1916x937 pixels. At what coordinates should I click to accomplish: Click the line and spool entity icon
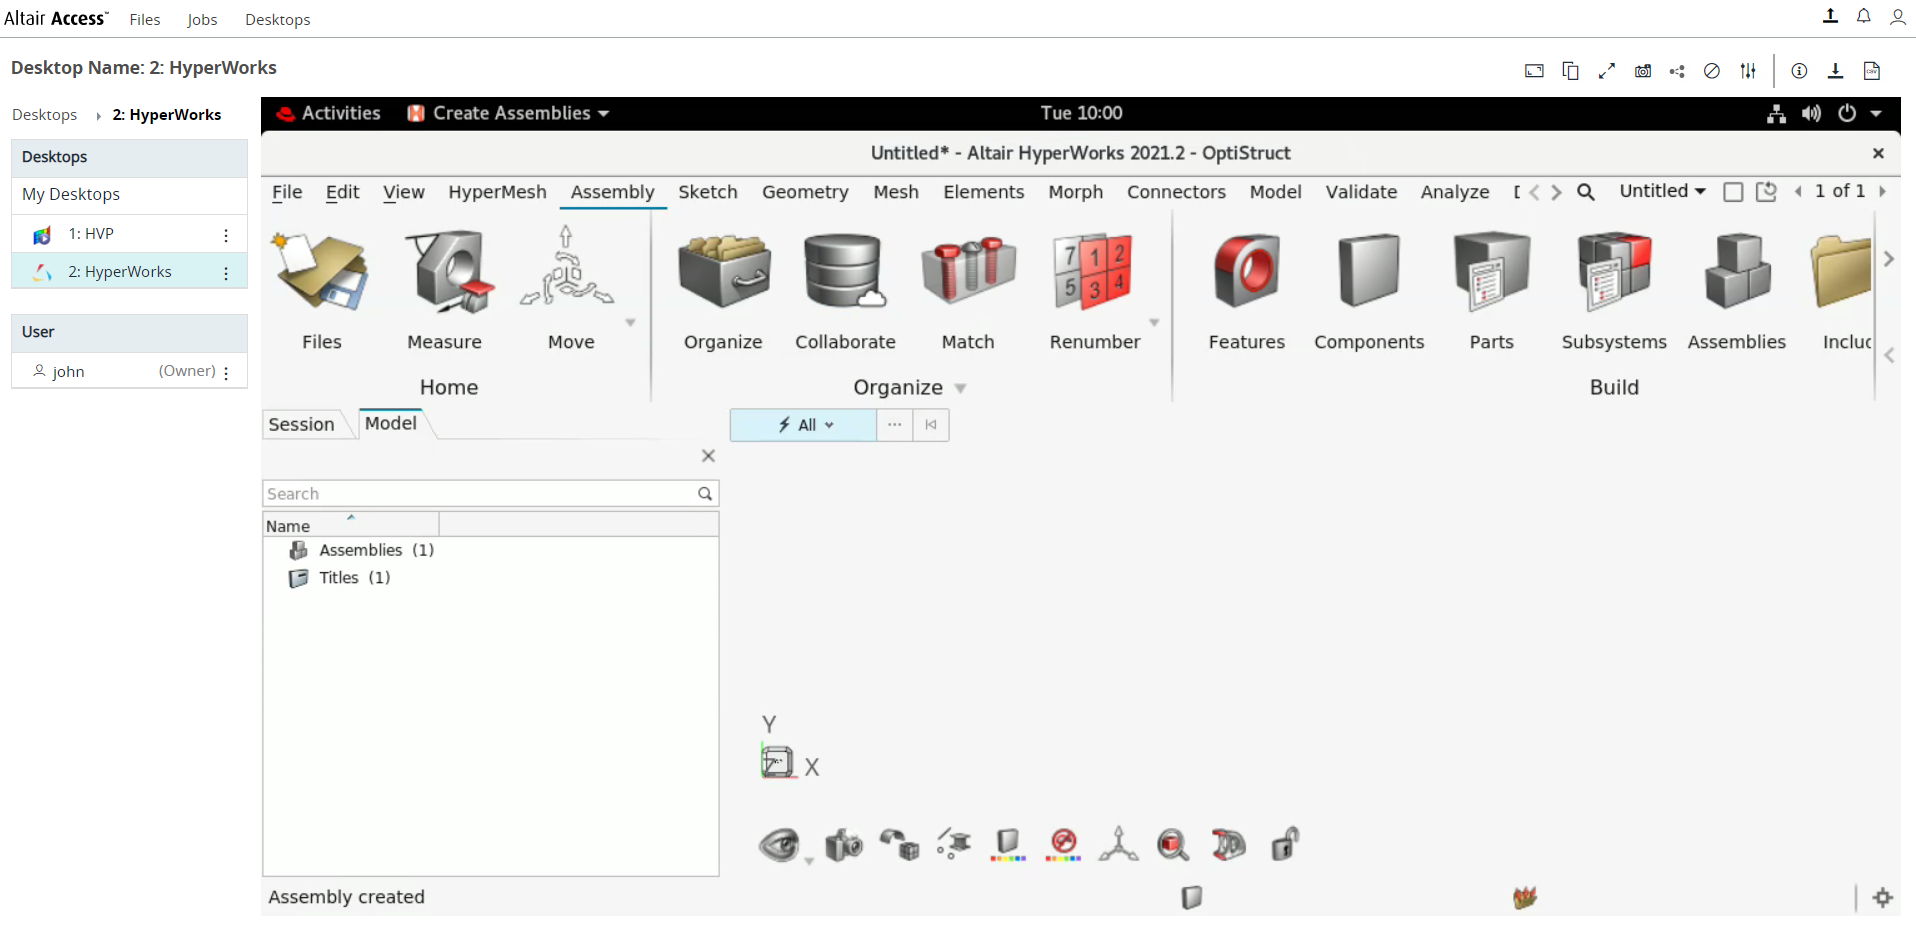pyautogui.click(x=954, y=844)
